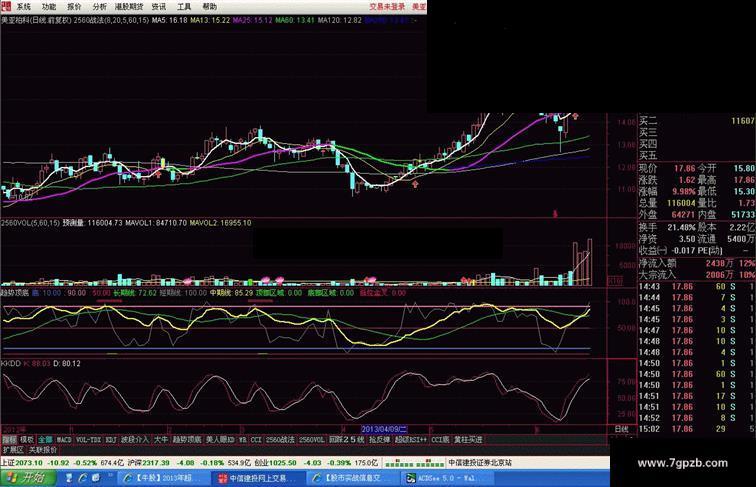Click the 买二 order book row

tap(696, 121)
